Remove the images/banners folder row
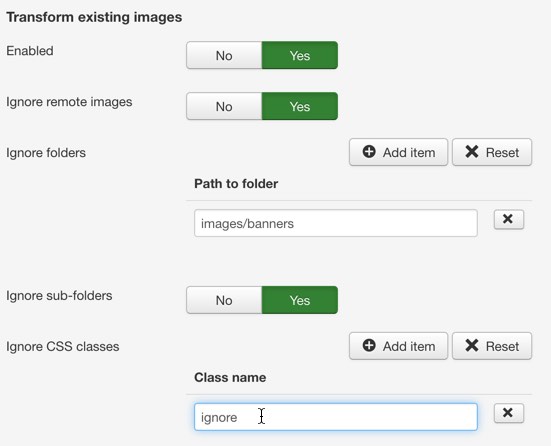 click(508, 219)
